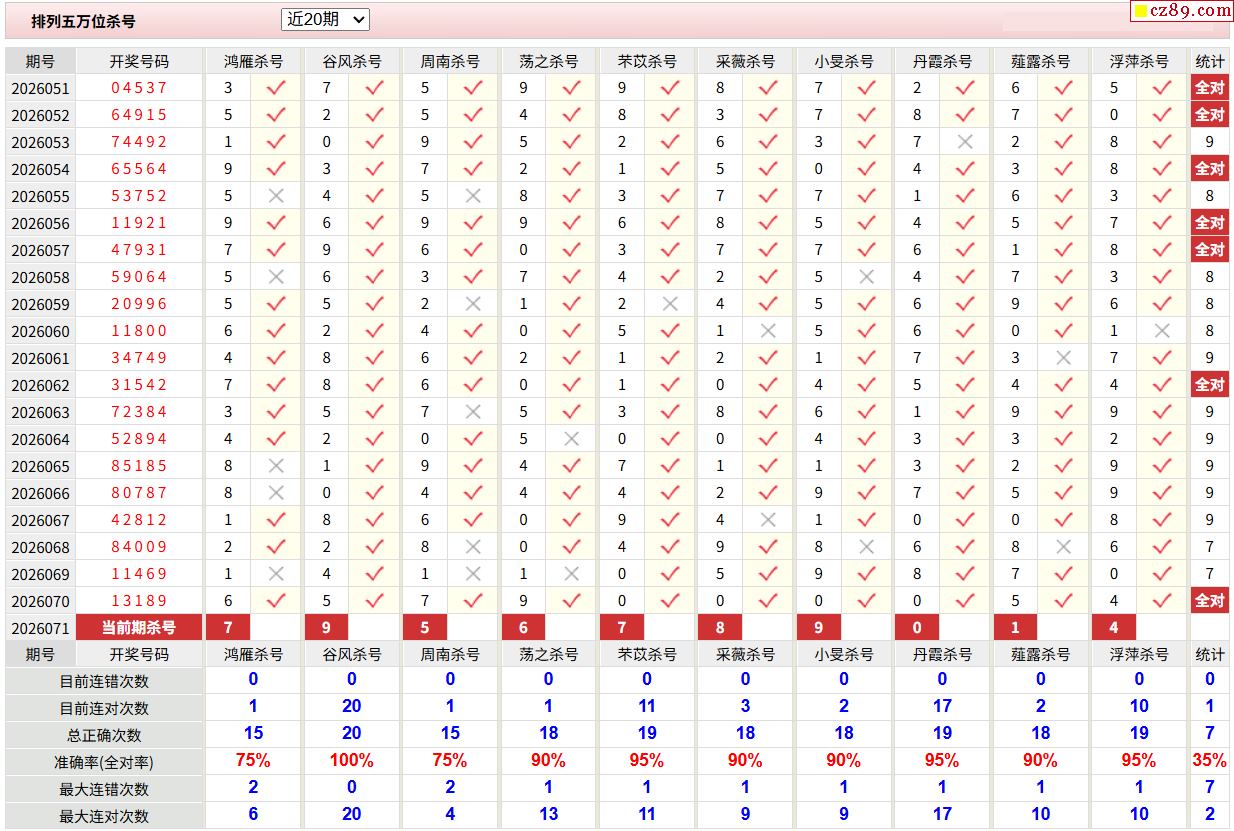Click the cz89.com site logo
Screen dimensions: 1234x831
click(x=1190, y=11)
